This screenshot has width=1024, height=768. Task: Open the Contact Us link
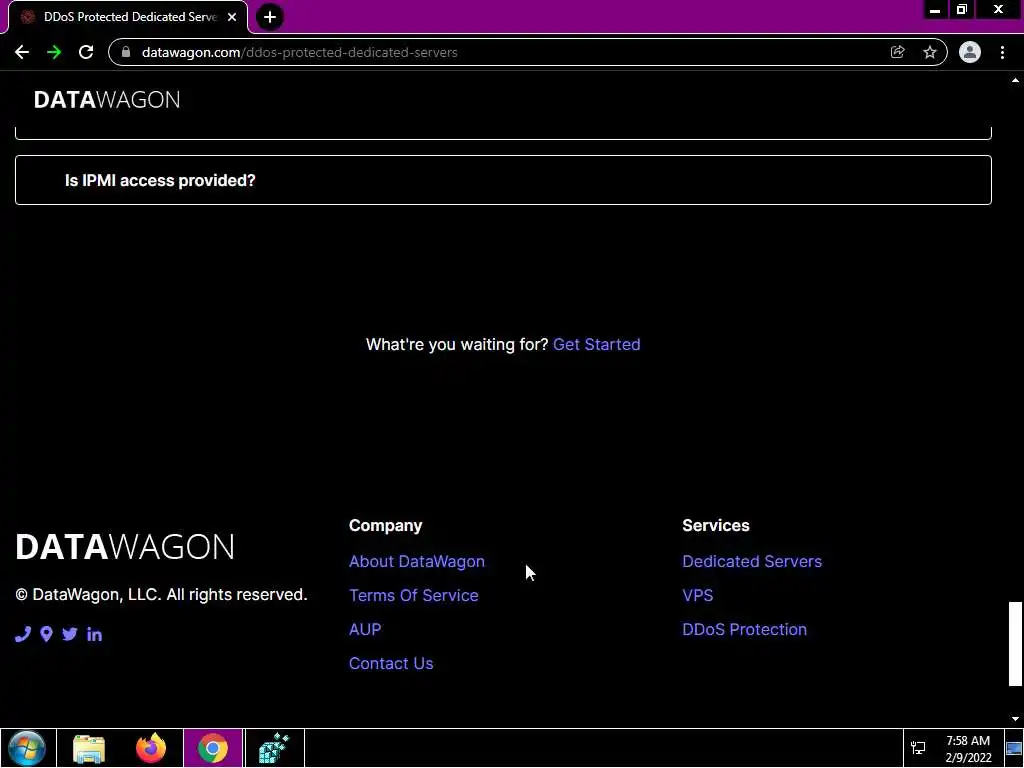pos(391,664)
